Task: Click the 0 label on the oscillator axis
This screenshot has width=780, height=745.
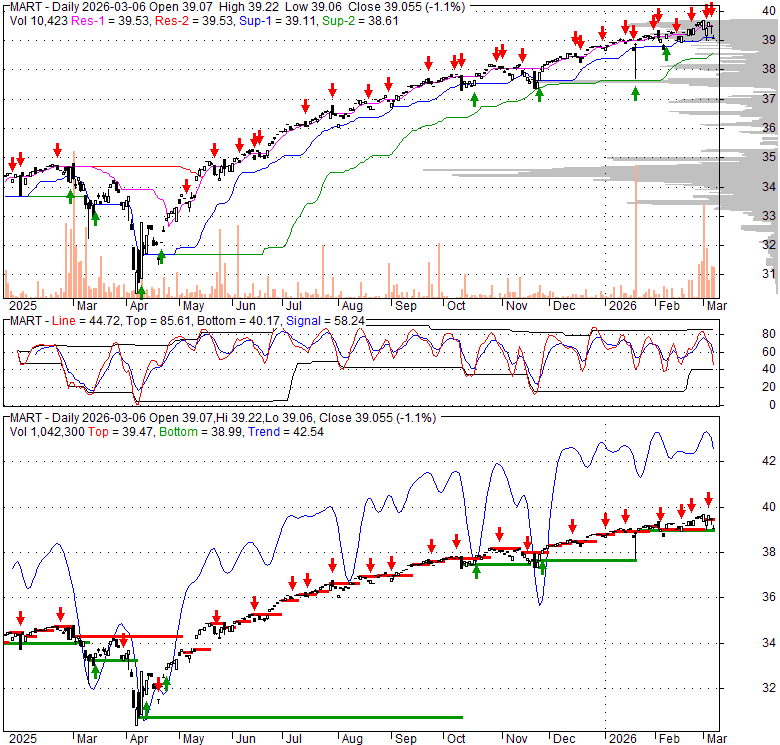Action: (x=772, y=405)
